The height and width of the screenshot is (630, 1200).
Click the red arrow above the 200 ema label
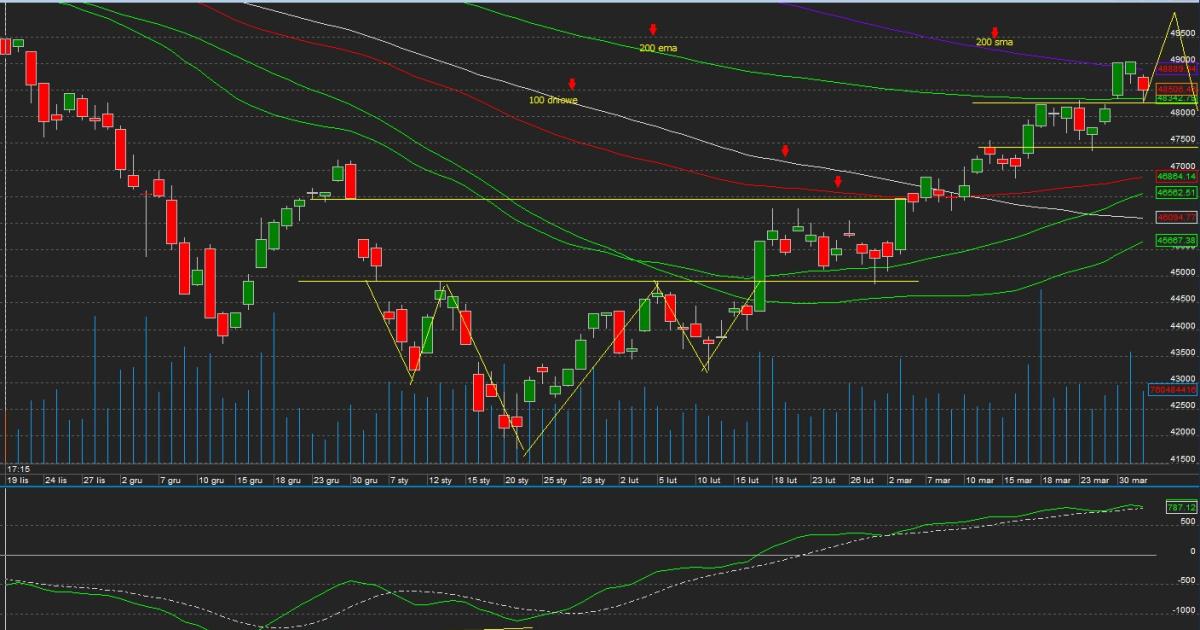pyautogui.click(x=653, y=31)
